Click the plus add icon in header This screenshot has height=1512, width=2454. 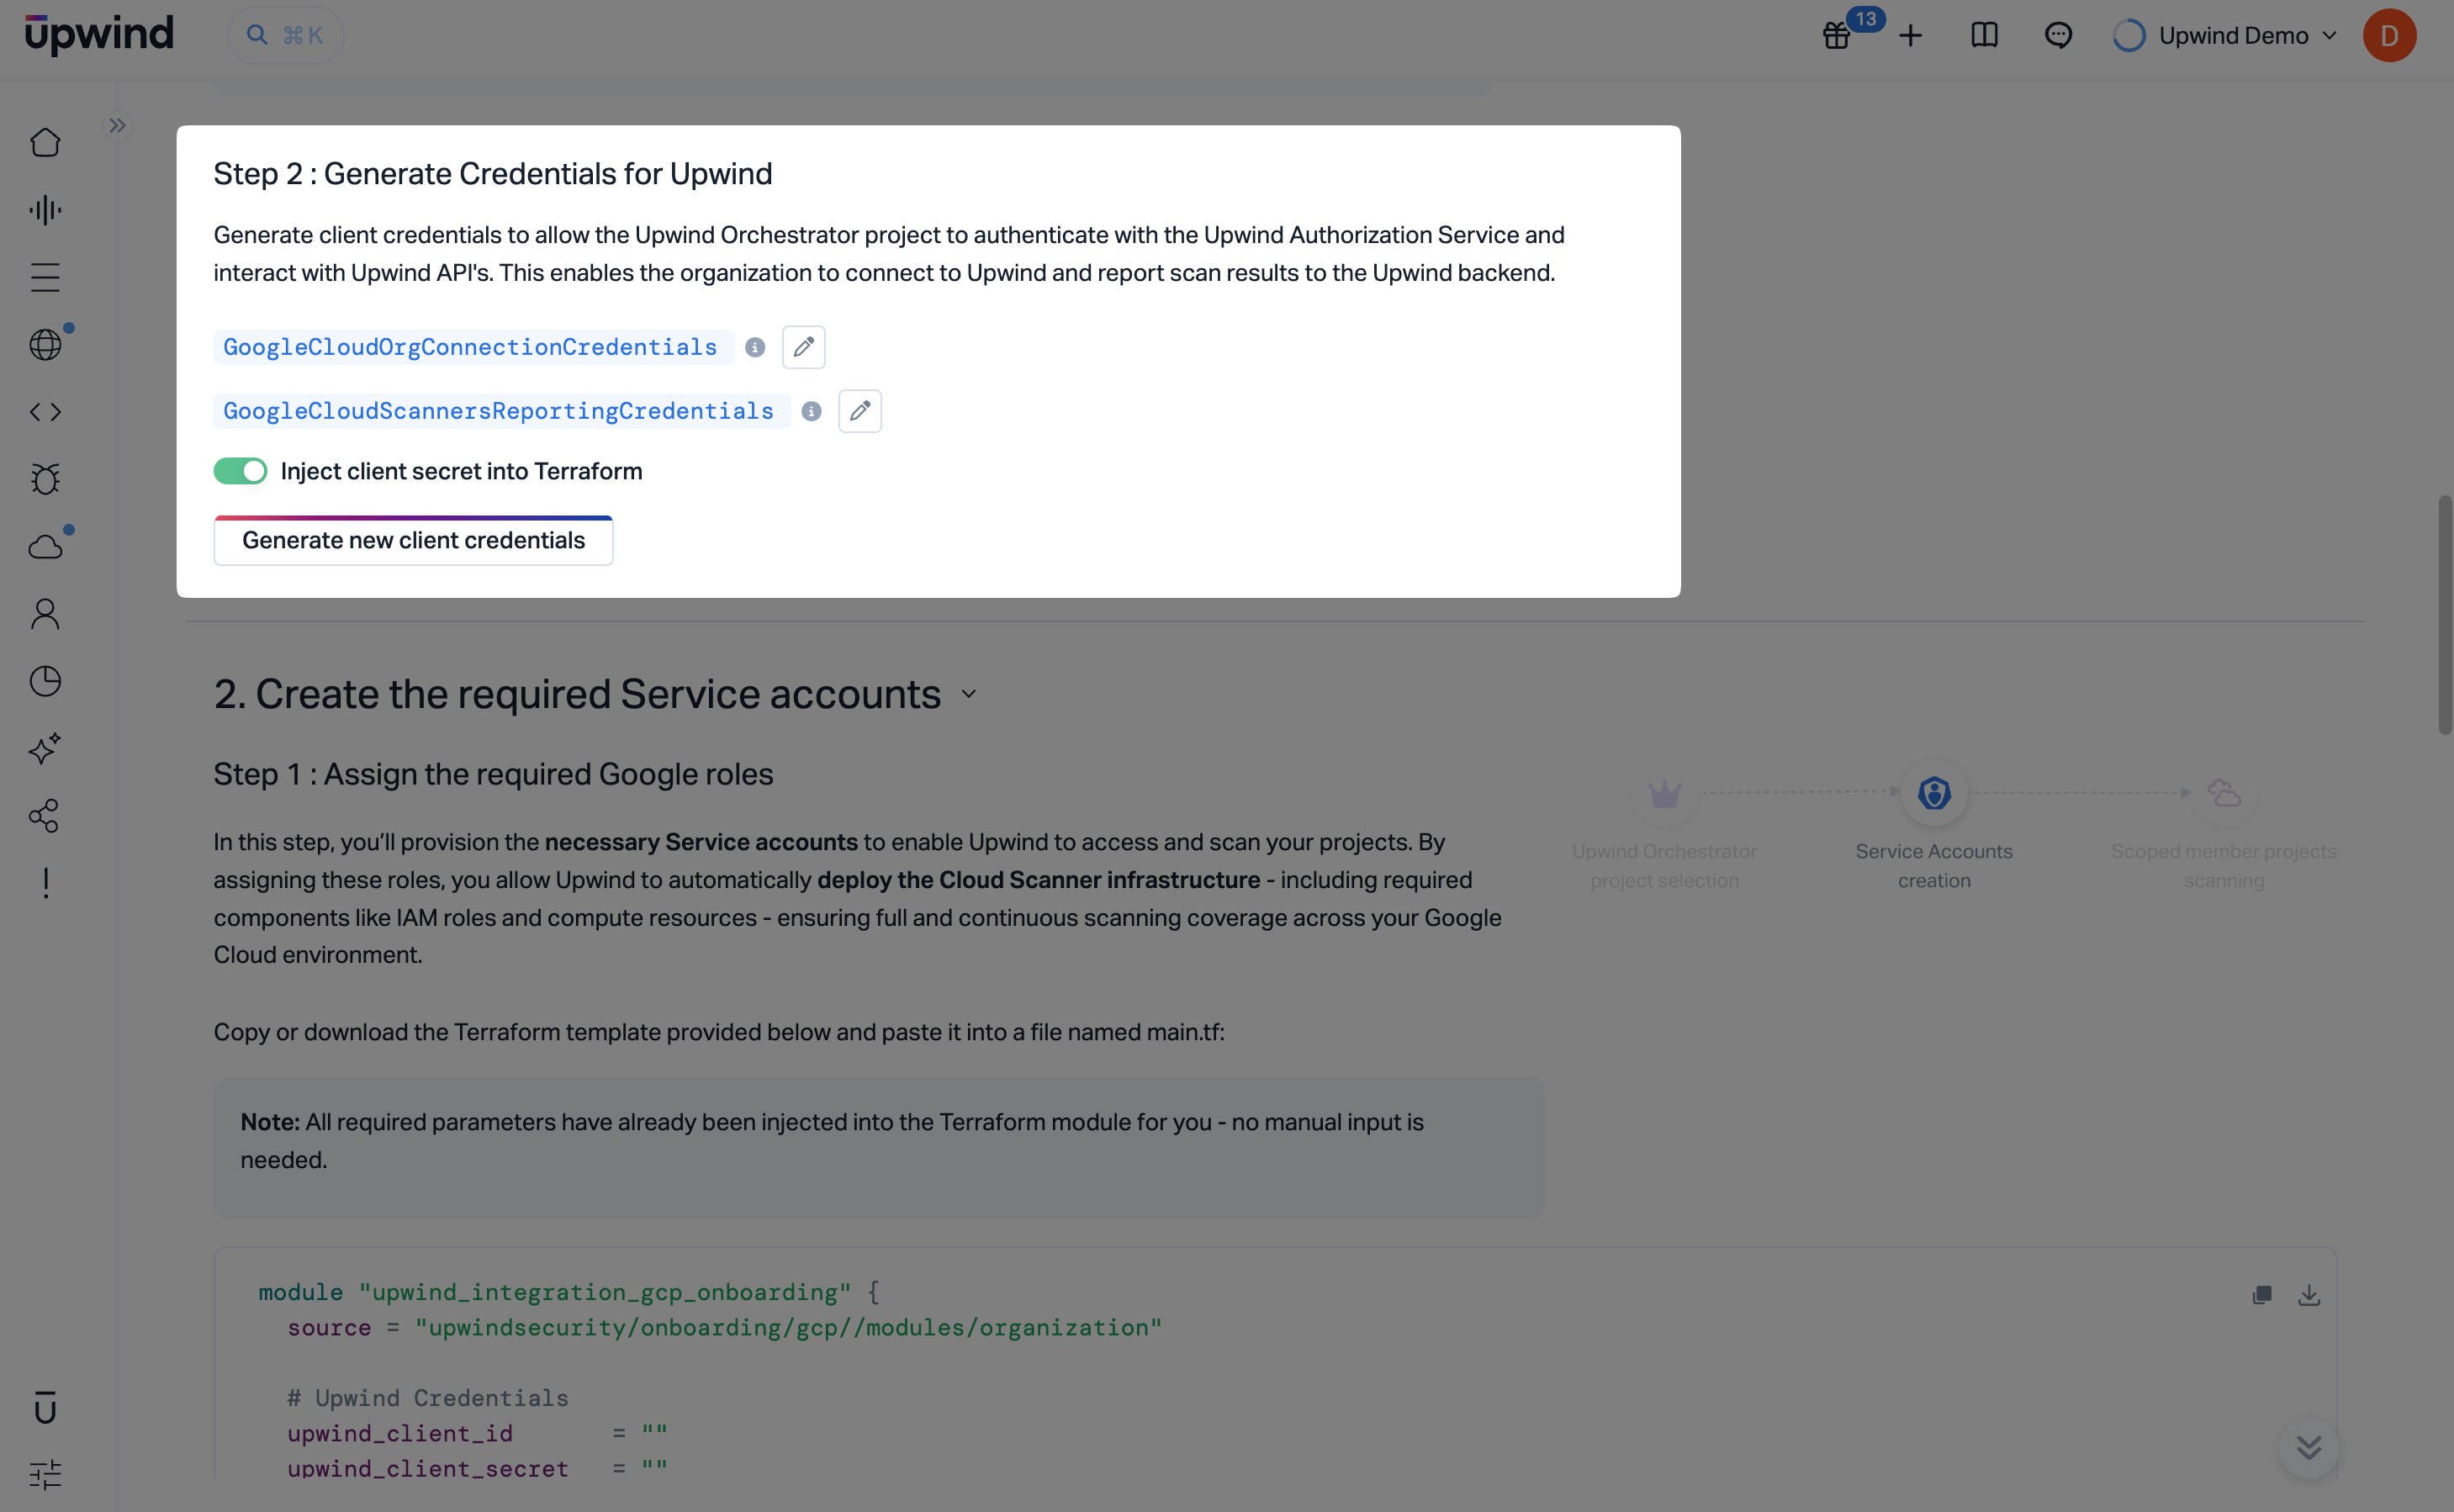pyautogui.click(x=1910, y=36)
